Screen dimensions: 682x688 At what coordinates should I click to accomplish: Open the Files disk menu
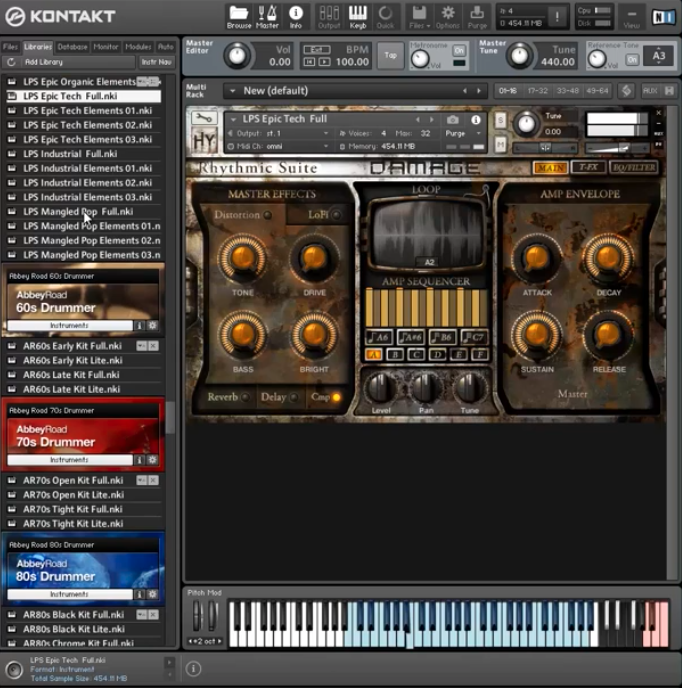[x=419, y=17]
